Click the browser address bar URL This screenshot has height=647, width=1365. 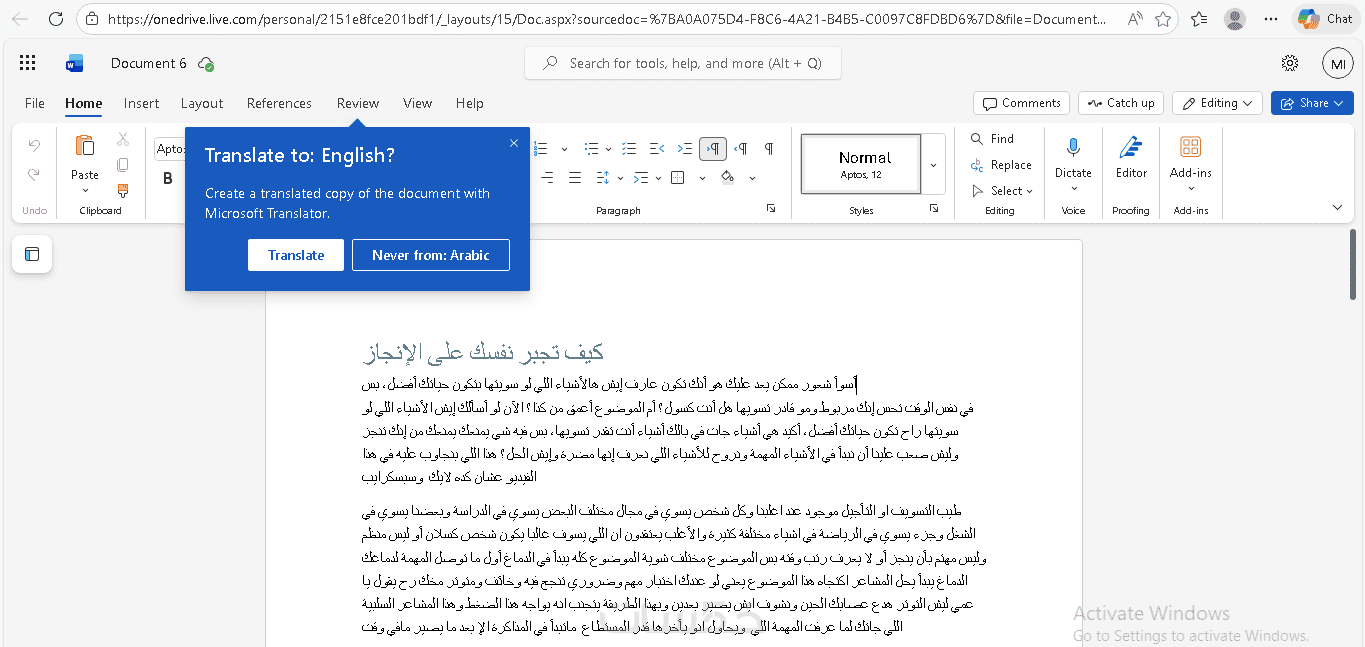click(606, 19)
